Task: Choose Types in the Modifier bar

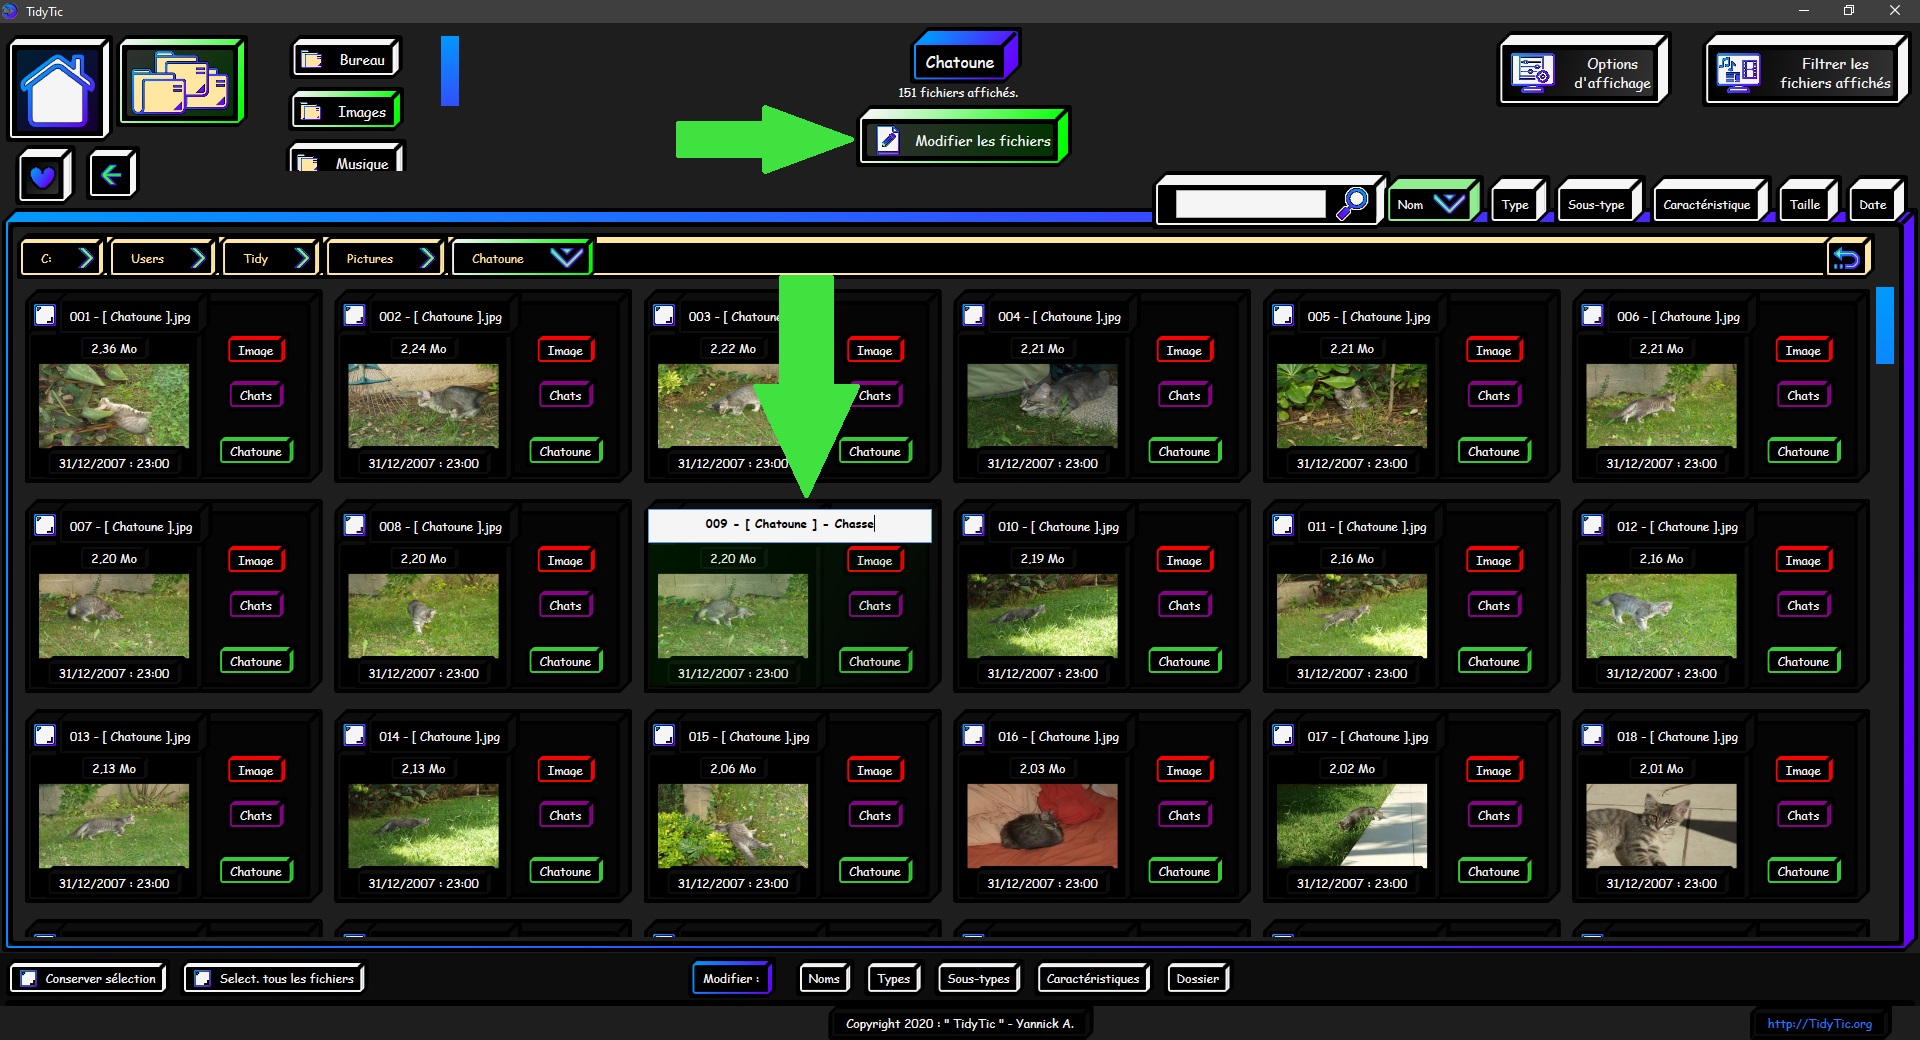Action: 894,978
